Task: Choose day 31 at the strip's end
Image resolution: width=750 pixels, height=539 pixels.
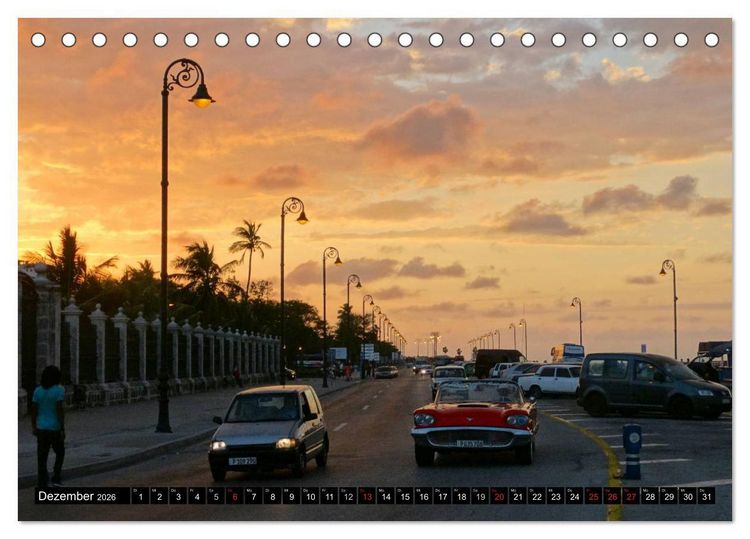Action: 707,496
